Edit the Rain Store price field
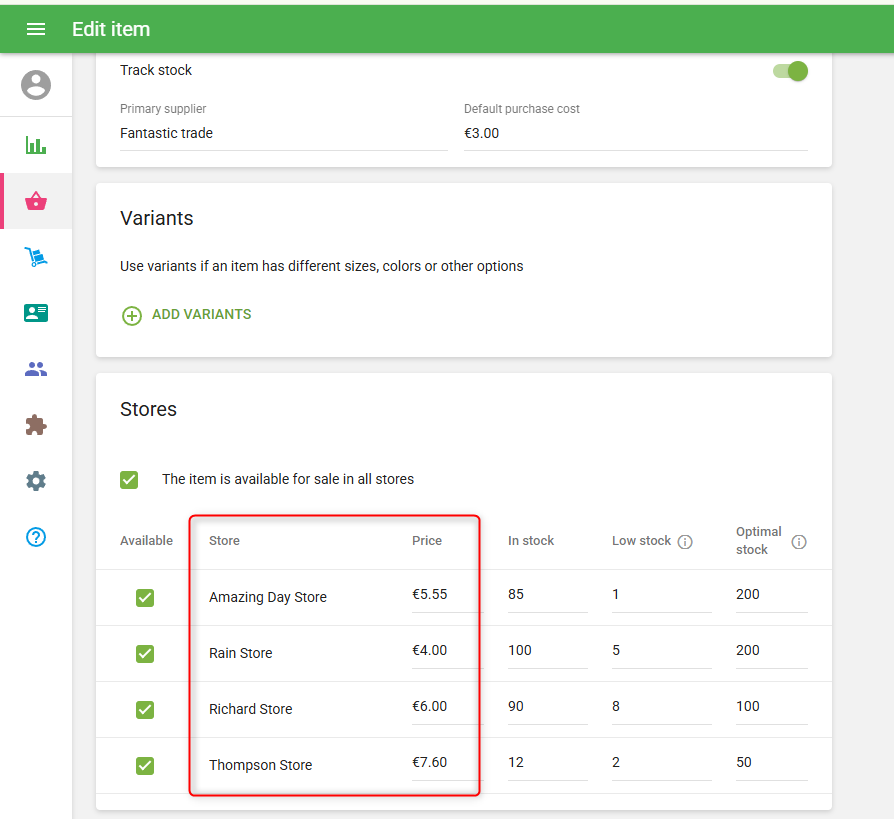 (x=445, y=651)
